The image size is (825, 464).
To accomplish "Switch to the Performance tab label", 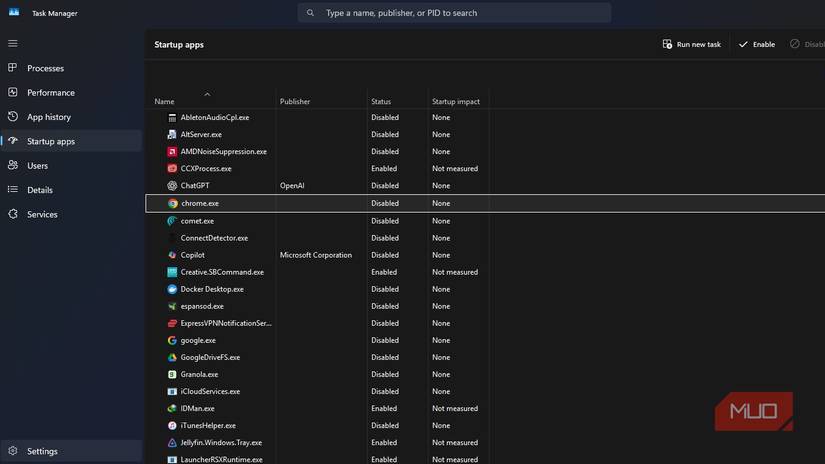I will click(51, 93).
